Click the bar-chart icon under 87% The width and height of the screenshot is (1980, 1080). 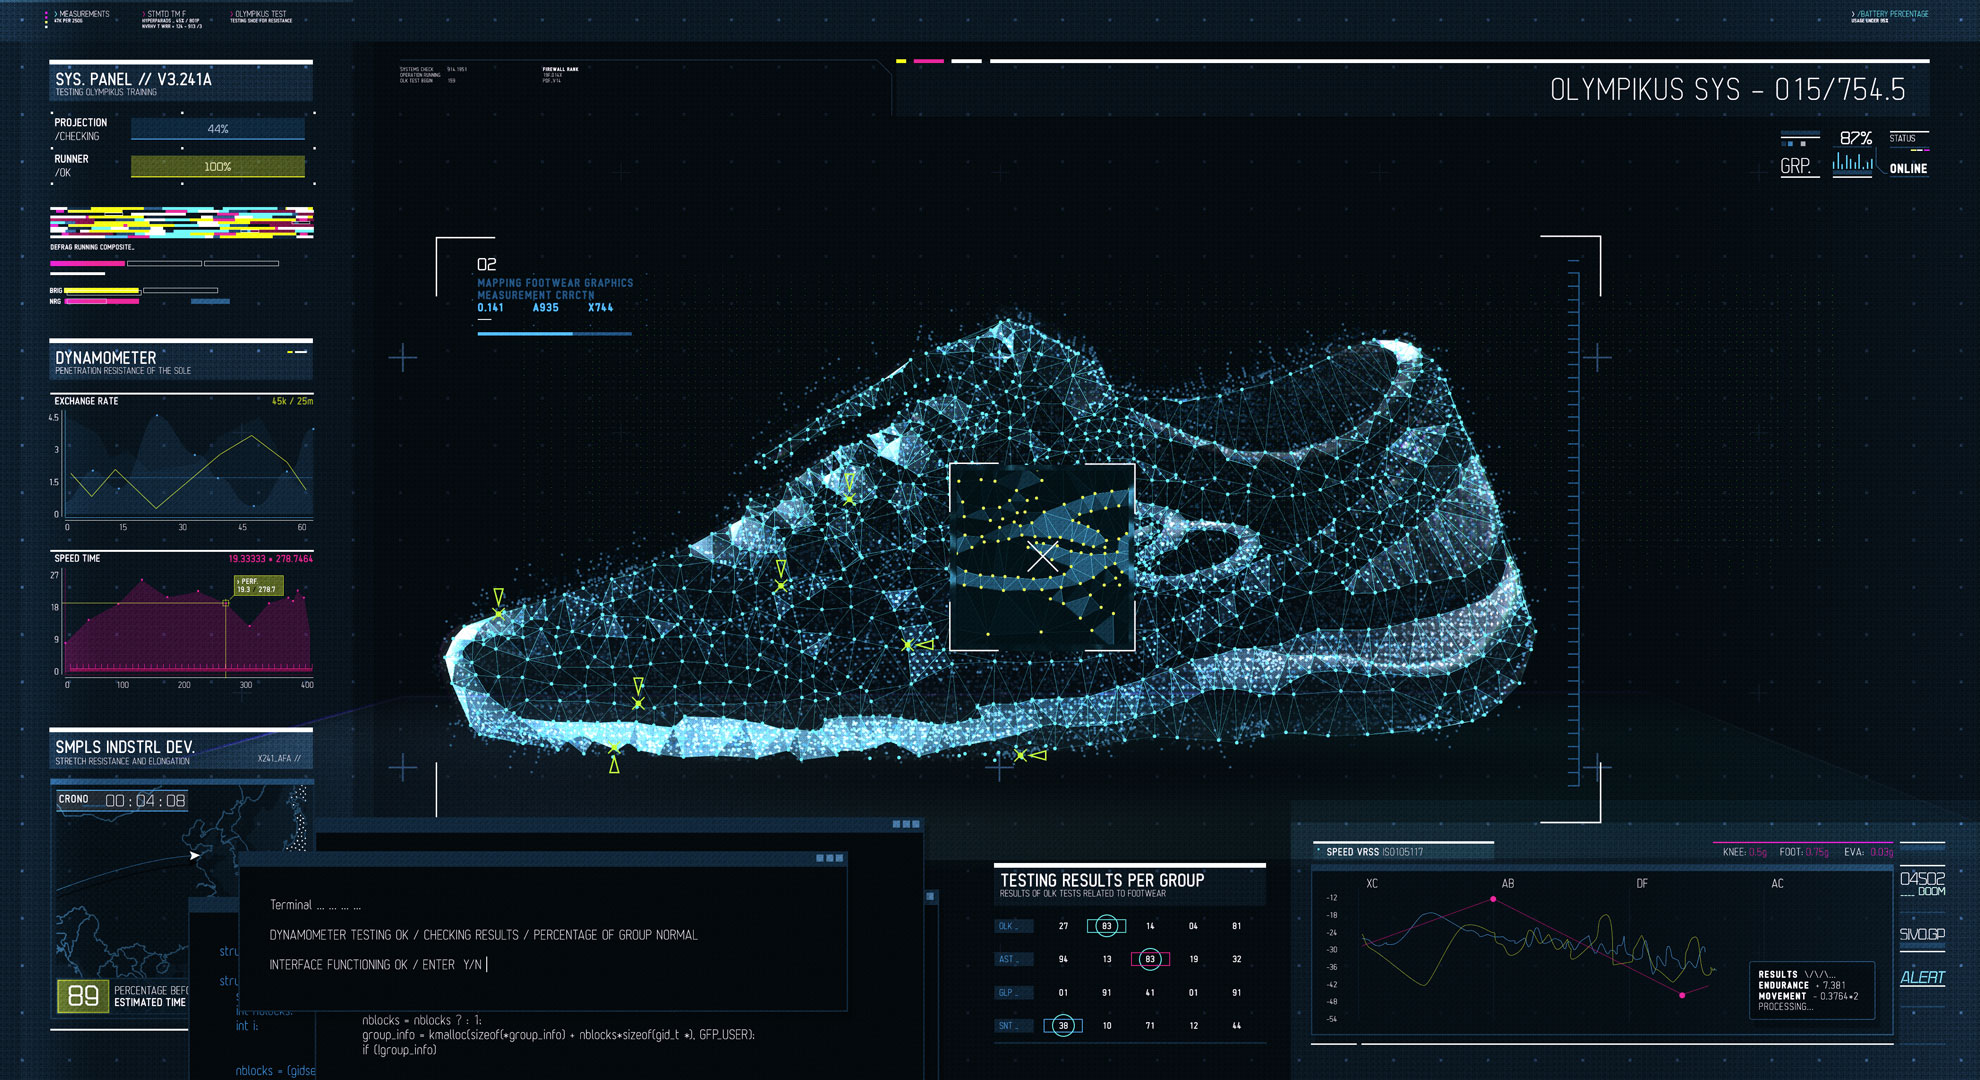tap(1852, 163)
